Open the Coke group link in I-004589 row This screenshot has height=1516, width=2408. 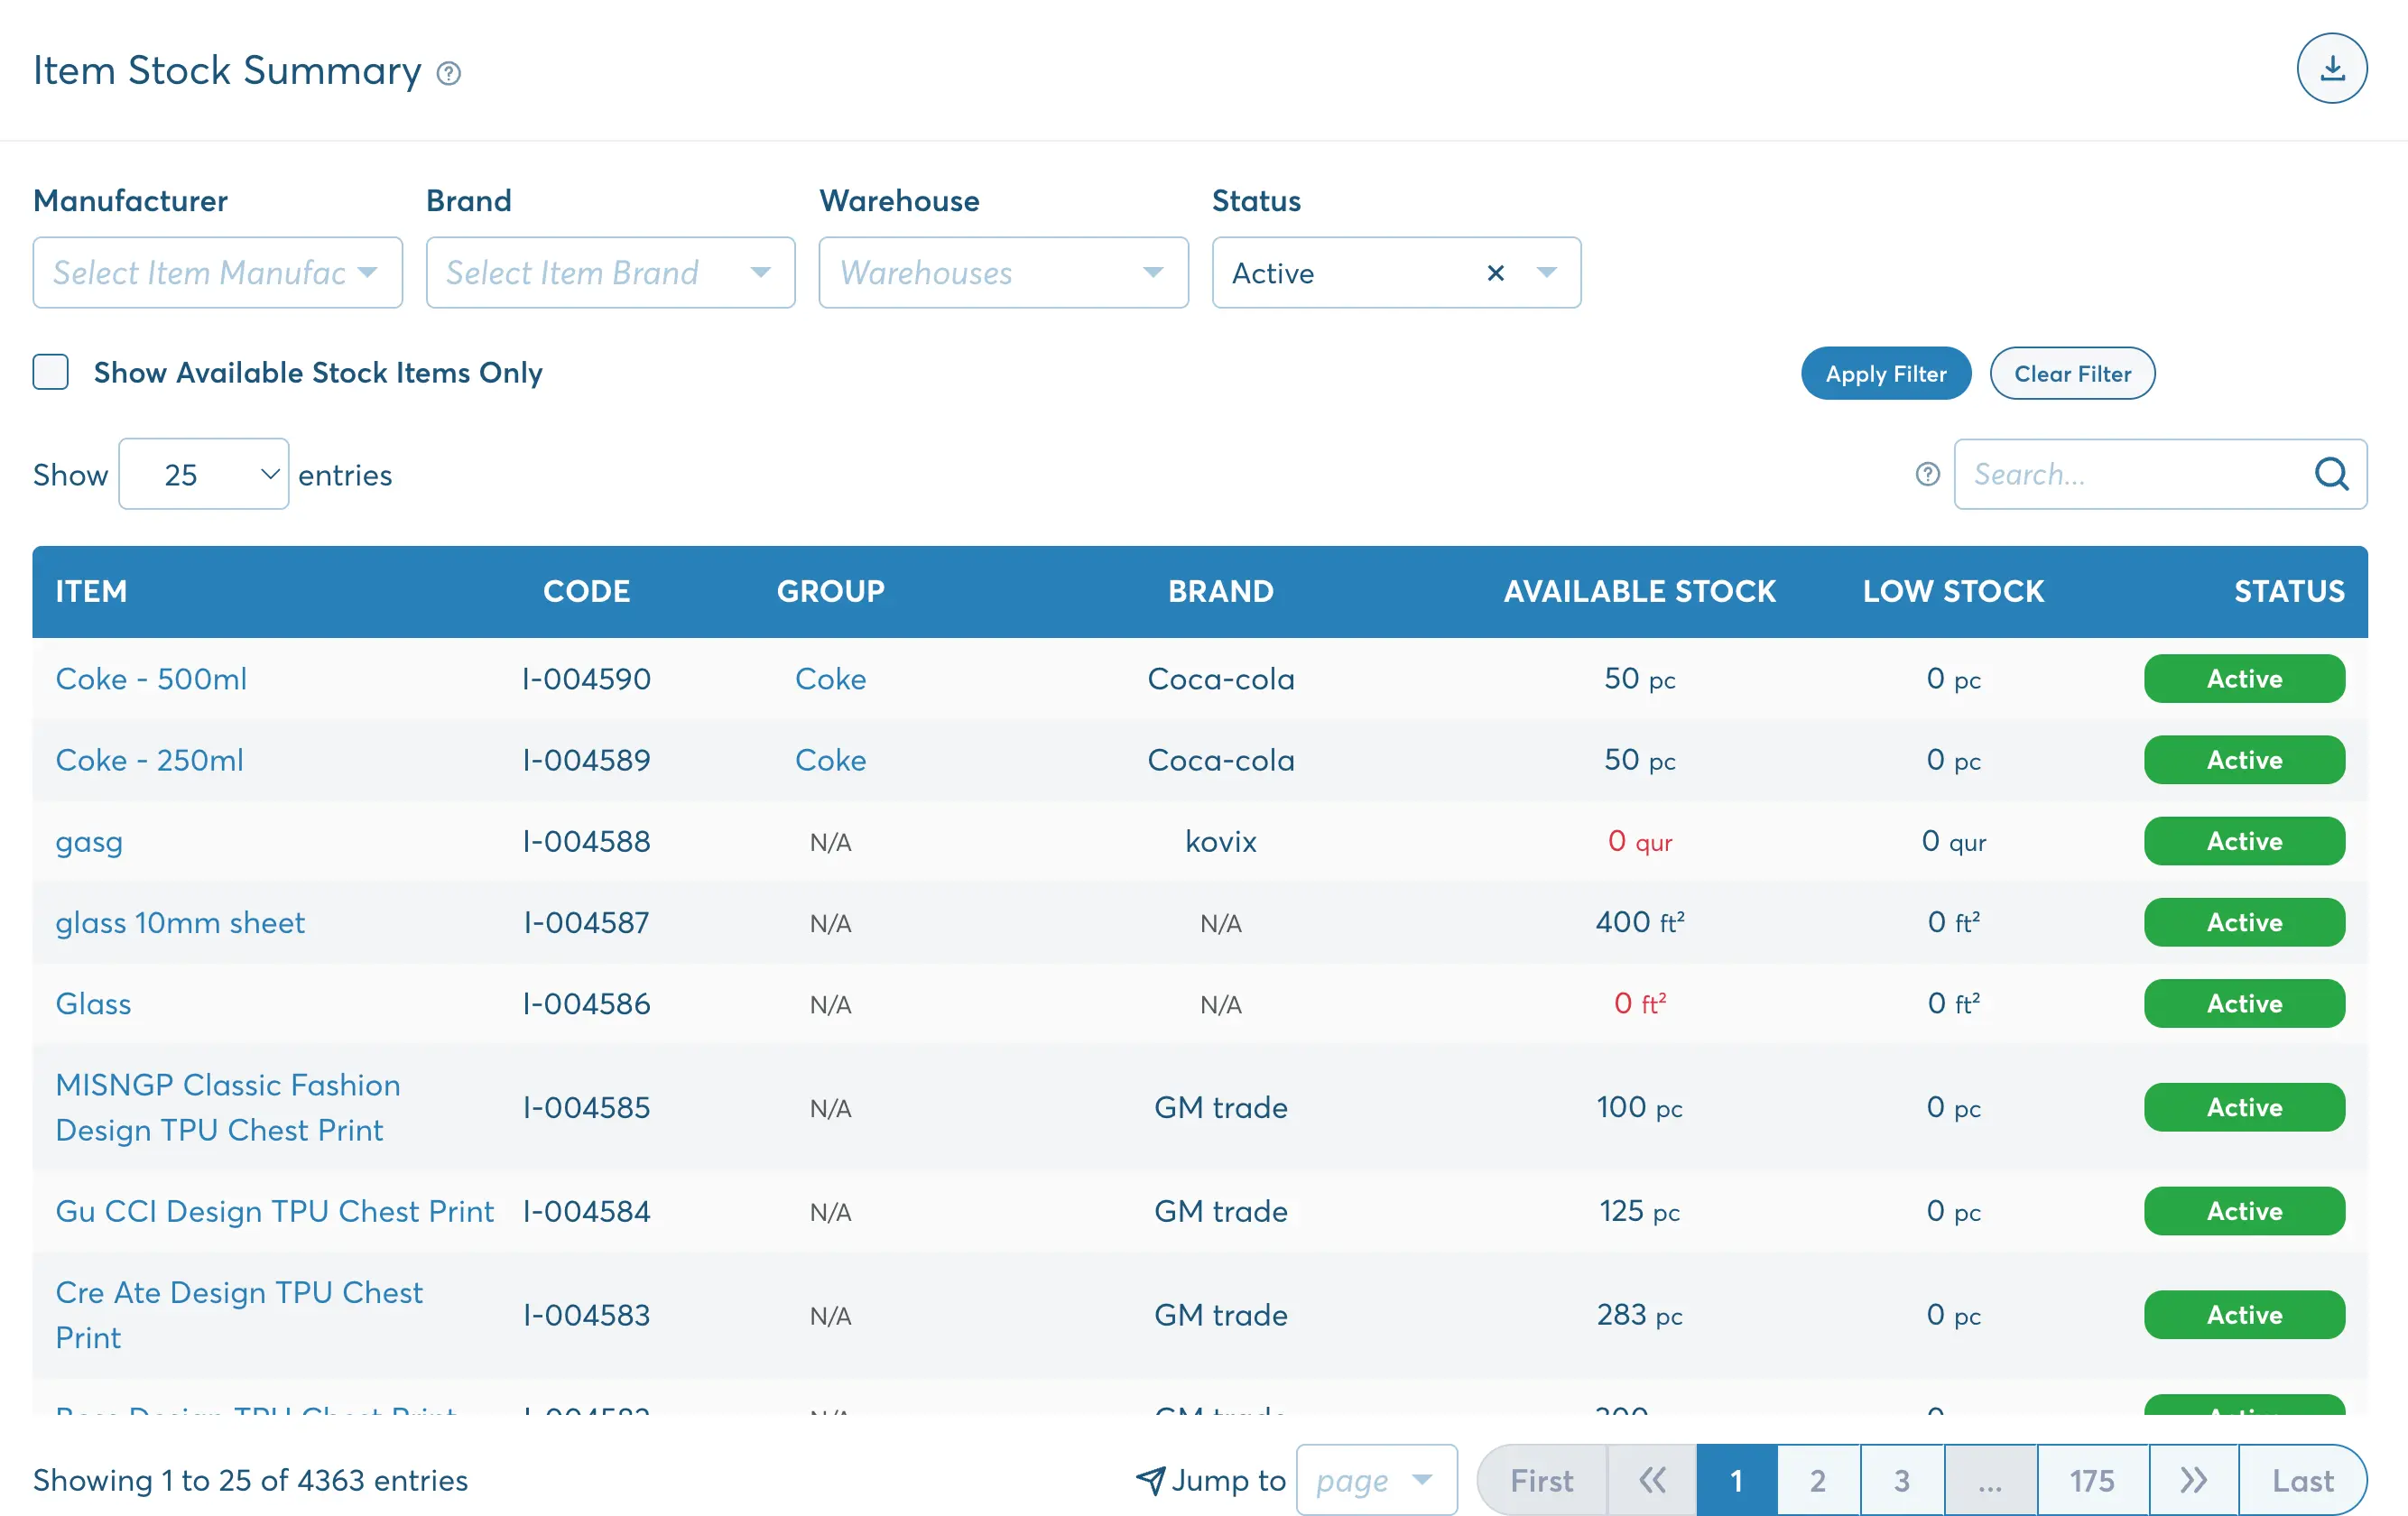tap(830, 759)
